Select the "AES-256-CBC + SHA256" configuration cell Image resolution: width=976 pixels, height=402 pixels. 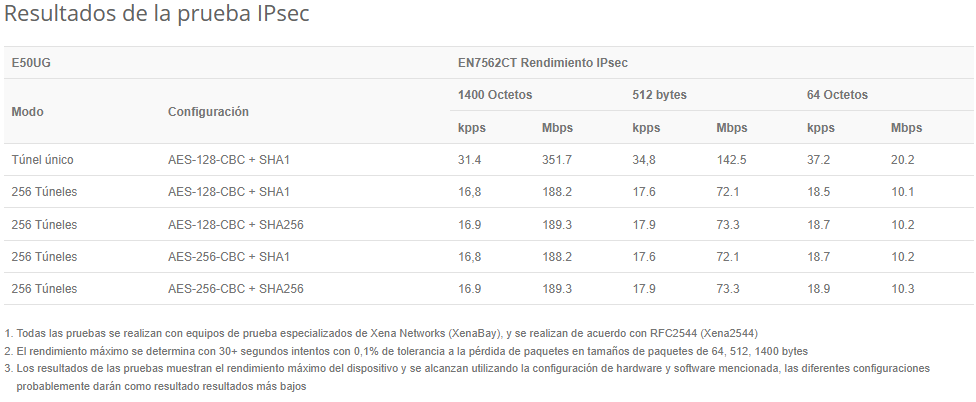(236, 289)
